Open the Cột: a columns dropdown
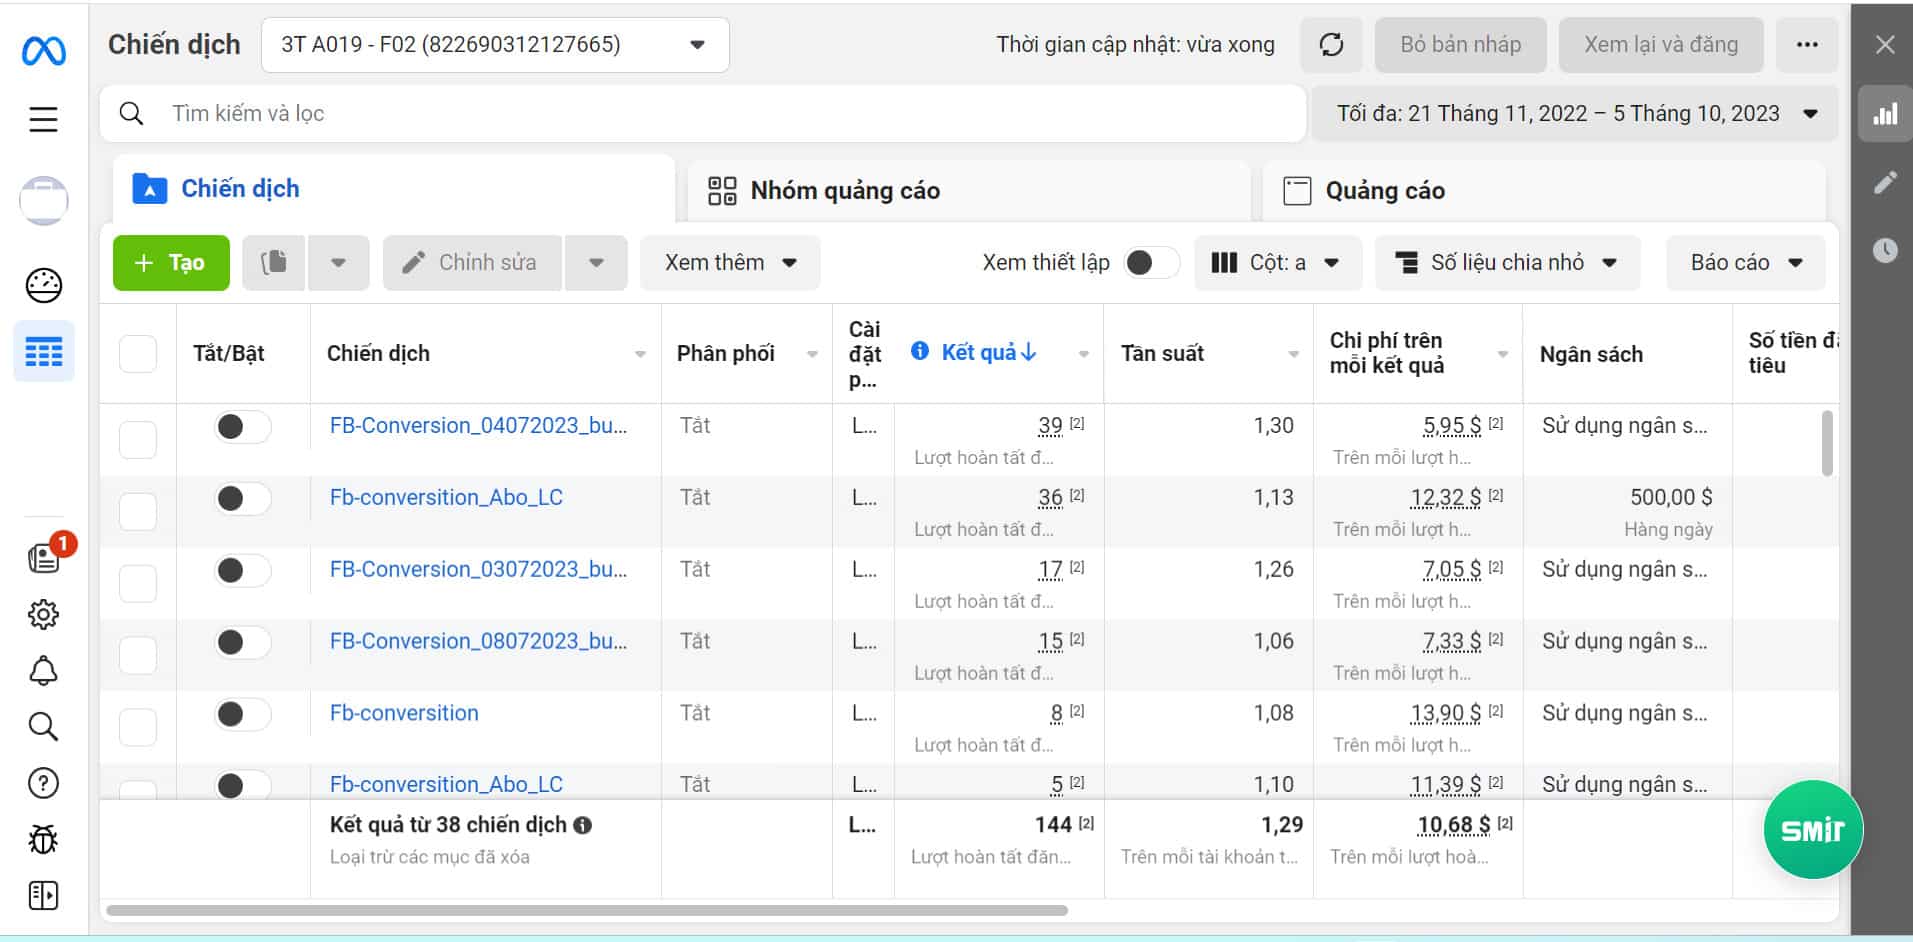The height and width of the screenshot is (942, 1913). tap(1277, 263)
